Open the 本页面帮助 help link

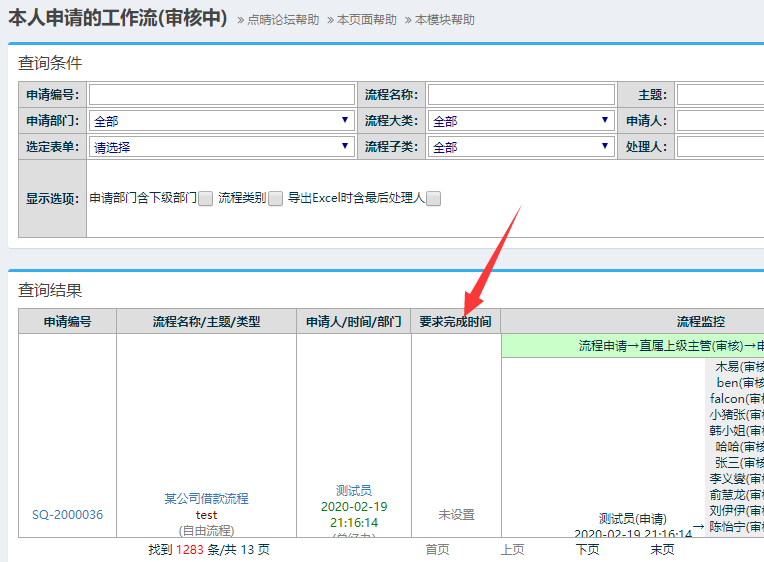366,20
